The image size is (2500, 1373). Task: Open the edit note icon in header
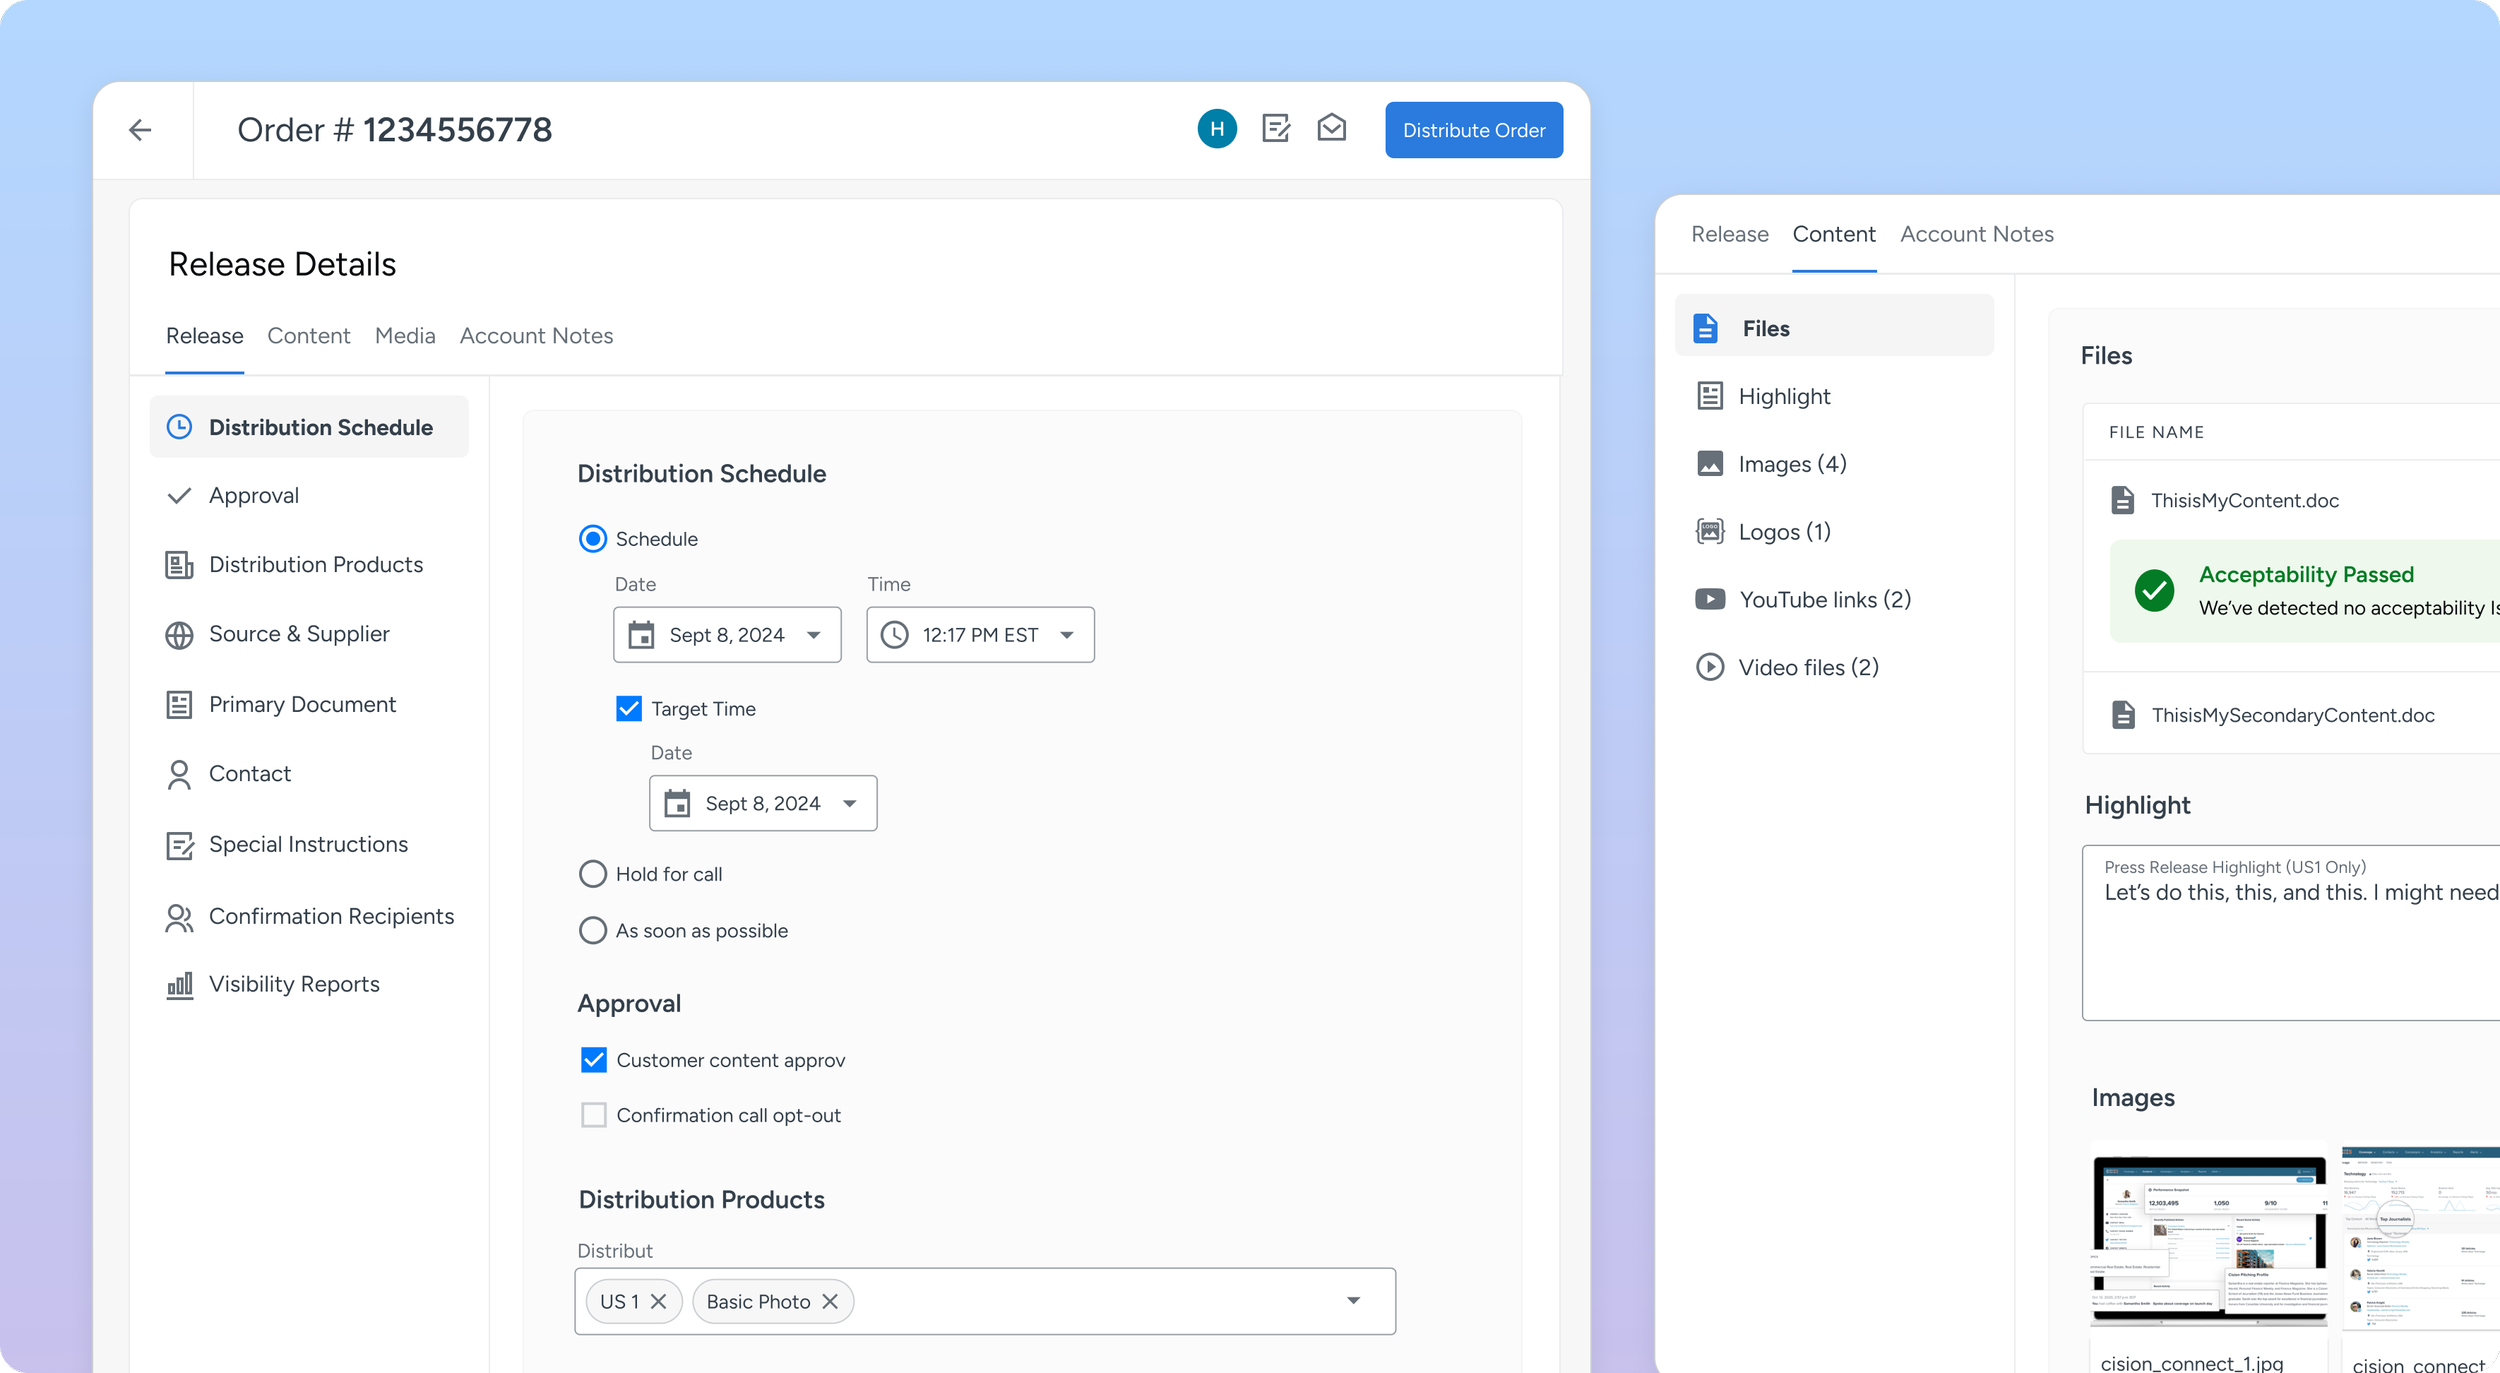[1276, 129]
